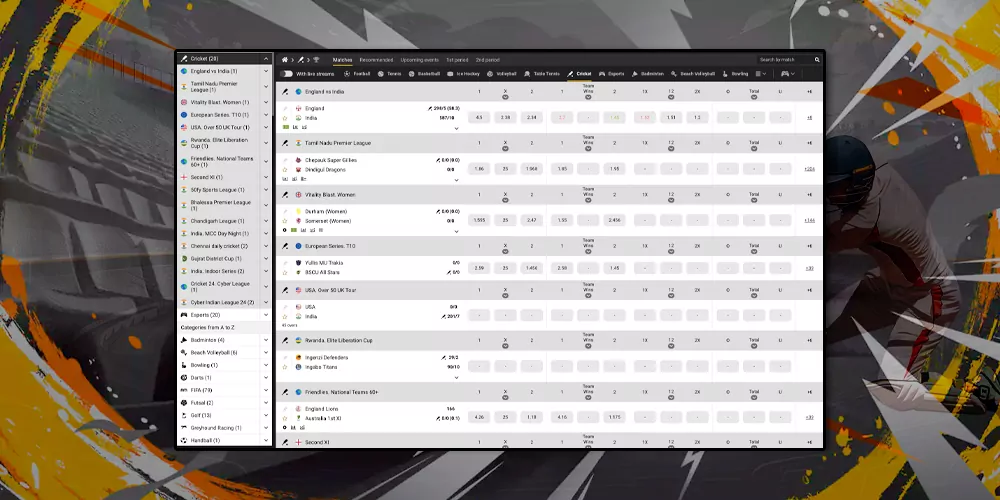
Task: Expand Second XI (1) sidebar entry
Action: tap(266, 177)
